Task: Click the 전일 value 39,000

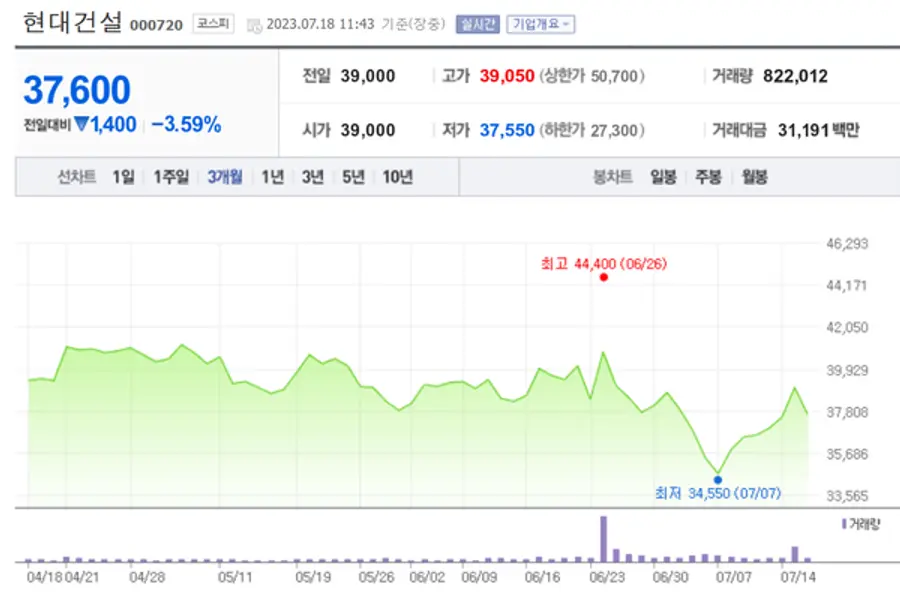Action: click(368, 76)
